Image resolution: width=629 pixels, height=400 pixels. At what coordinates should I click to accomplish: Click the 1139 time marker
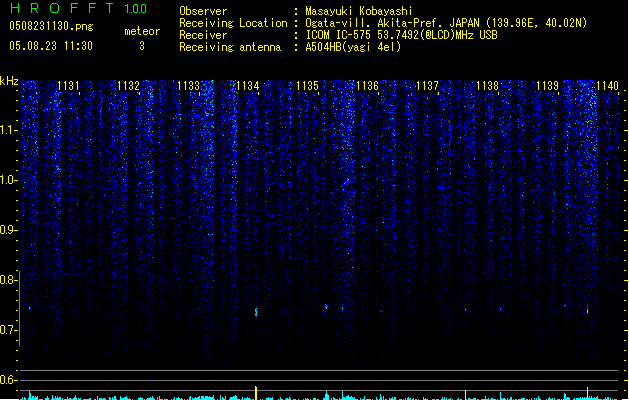pyautogui.click(x=548, y=86)
